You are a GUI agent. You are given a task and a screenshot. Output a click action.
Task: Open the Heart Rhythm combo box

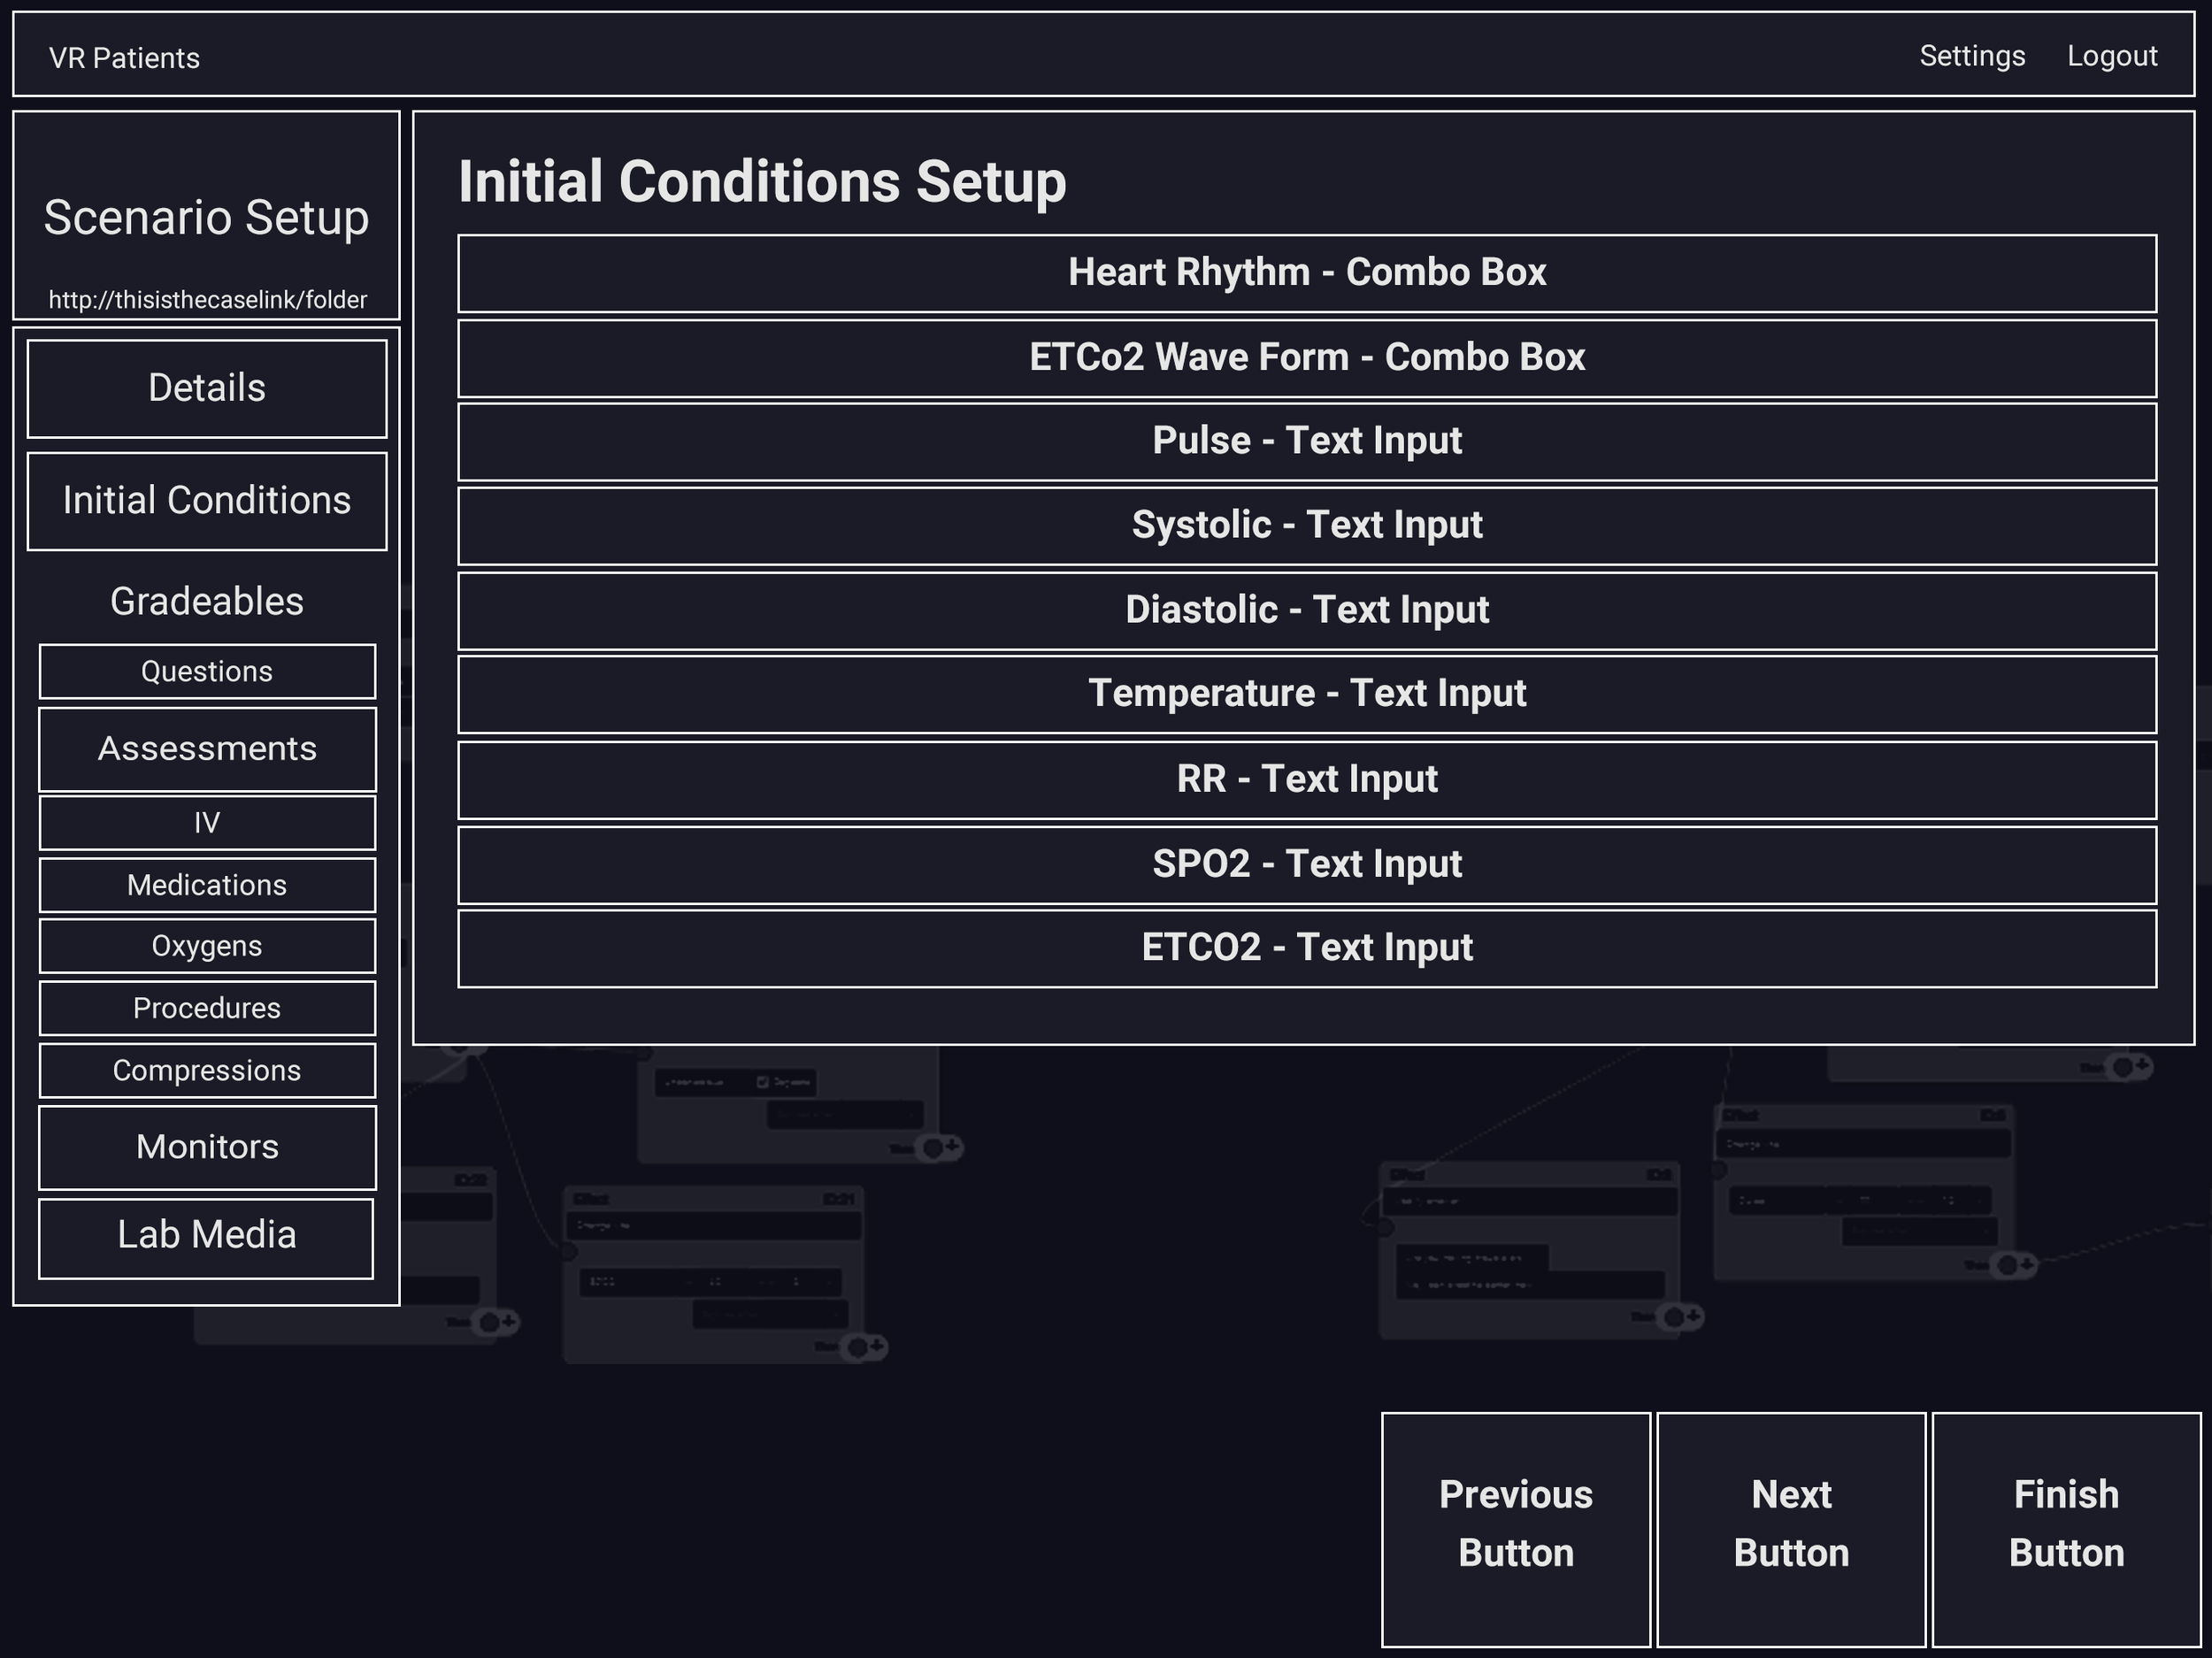coord(1306,273)
